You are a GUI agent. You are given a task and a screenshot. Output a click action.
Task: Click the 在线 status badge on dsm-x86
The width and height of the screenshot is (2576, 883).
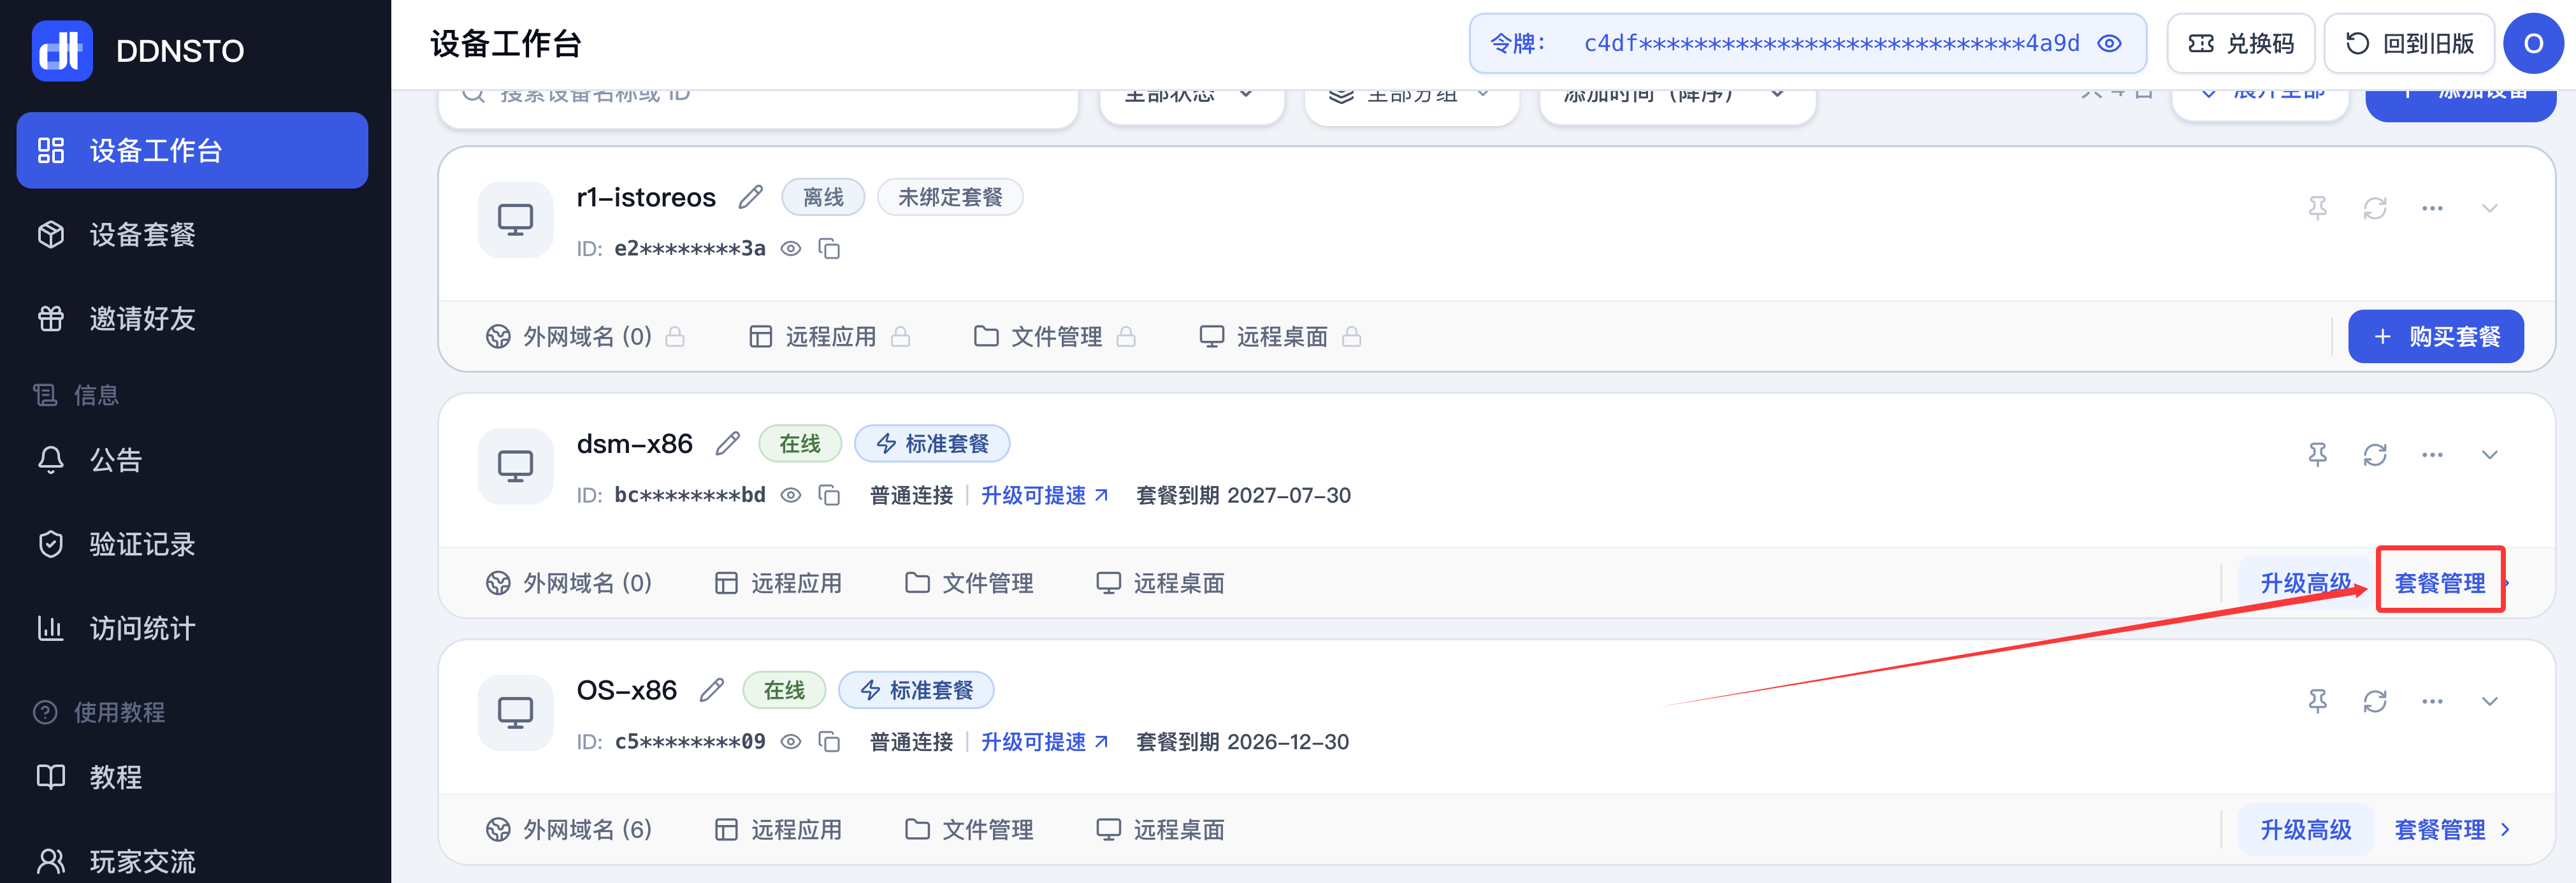(x=800, y=443)
